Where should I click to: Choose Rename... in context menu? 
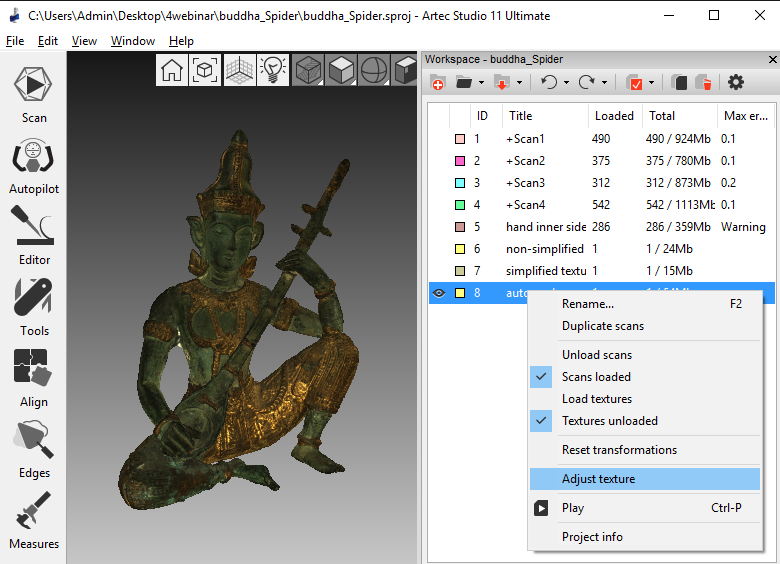click(645, 304)
